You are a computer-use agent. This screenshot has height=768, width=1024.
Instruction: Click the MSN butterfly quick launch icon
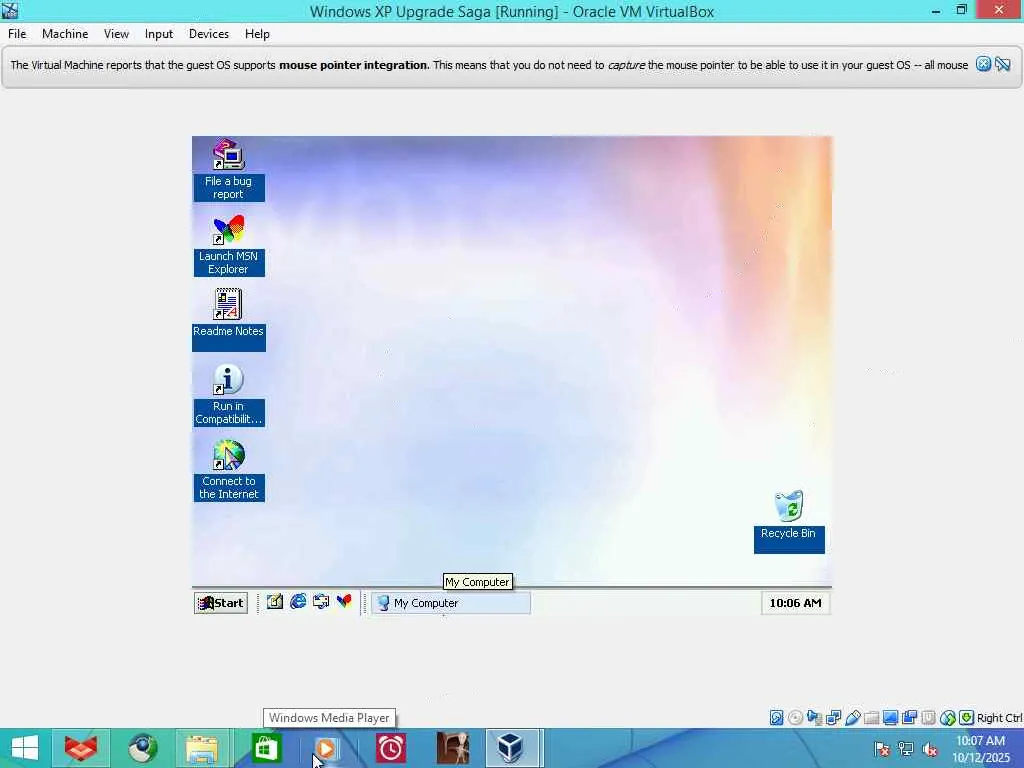click(344, 601)
